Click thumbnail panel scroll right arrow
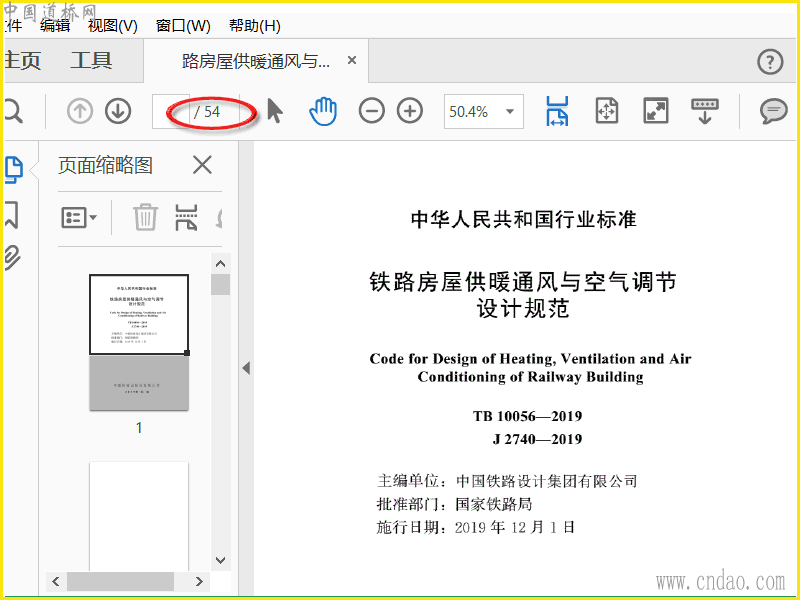The height and width of the screenshot is (600, 800). [x=199, y=581]
